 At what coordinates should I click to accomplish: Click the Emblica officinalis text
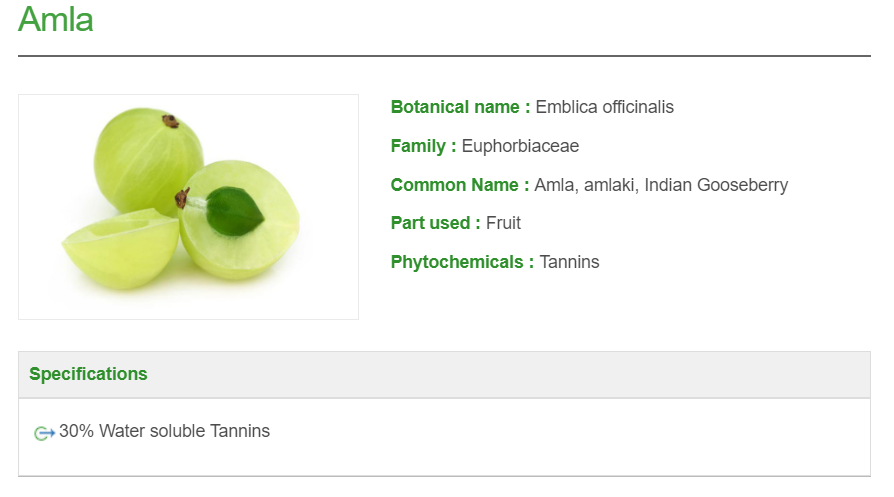(x=605, y=107)
